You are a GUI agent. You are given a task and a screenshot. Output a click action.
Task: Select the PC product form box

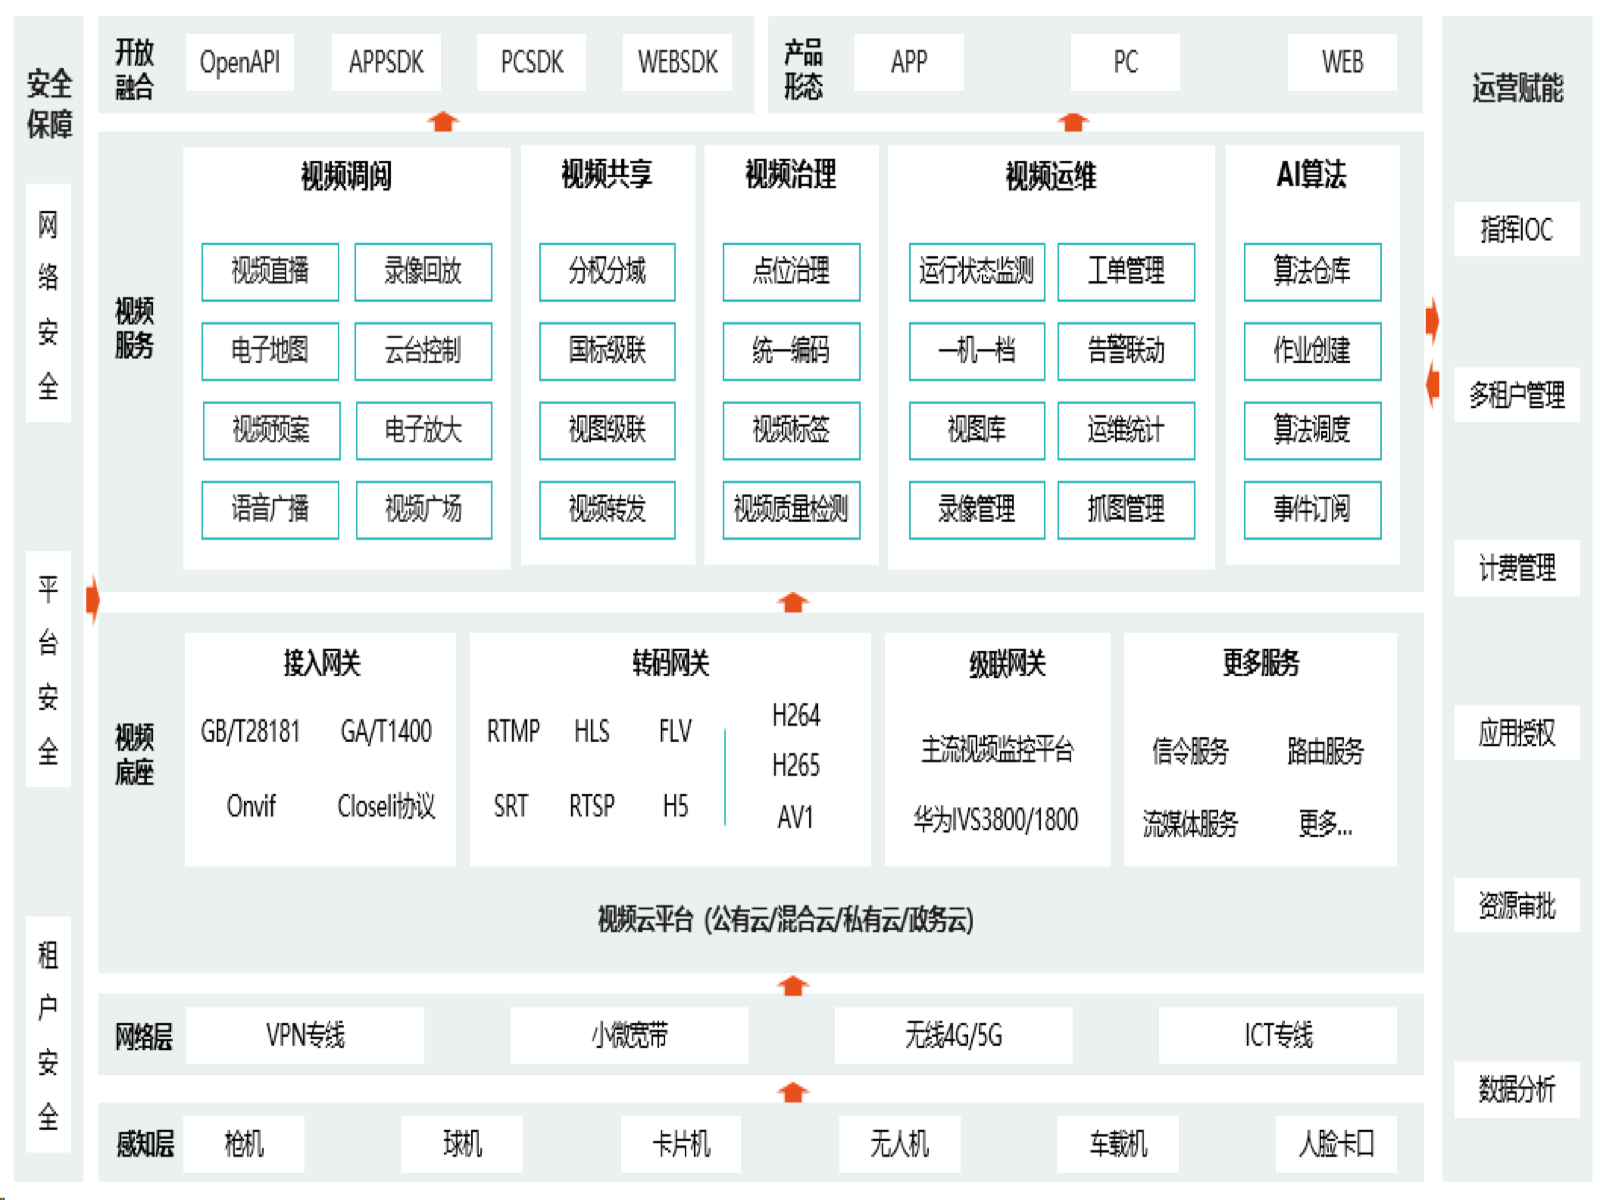[x=1126, y=62]
